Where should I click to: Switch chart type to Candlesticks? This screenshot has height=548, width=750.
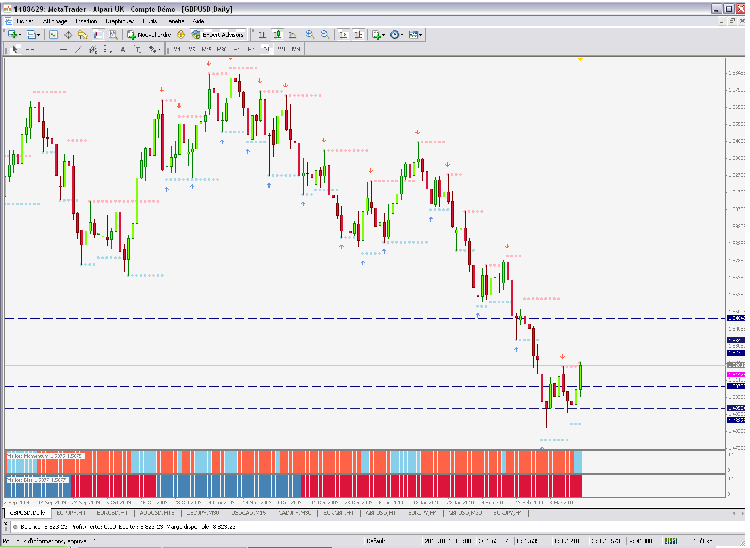tap(277, 34)
